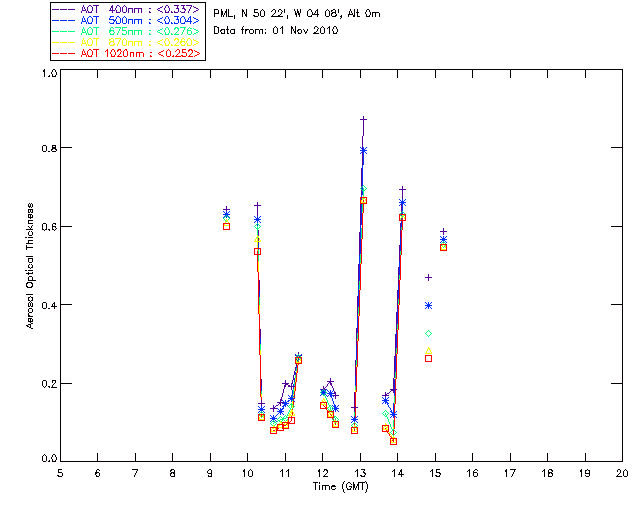The image size is (640, 512).
Task: Click the purple dashed line sample in legend
Action: (x=63, y=9)
